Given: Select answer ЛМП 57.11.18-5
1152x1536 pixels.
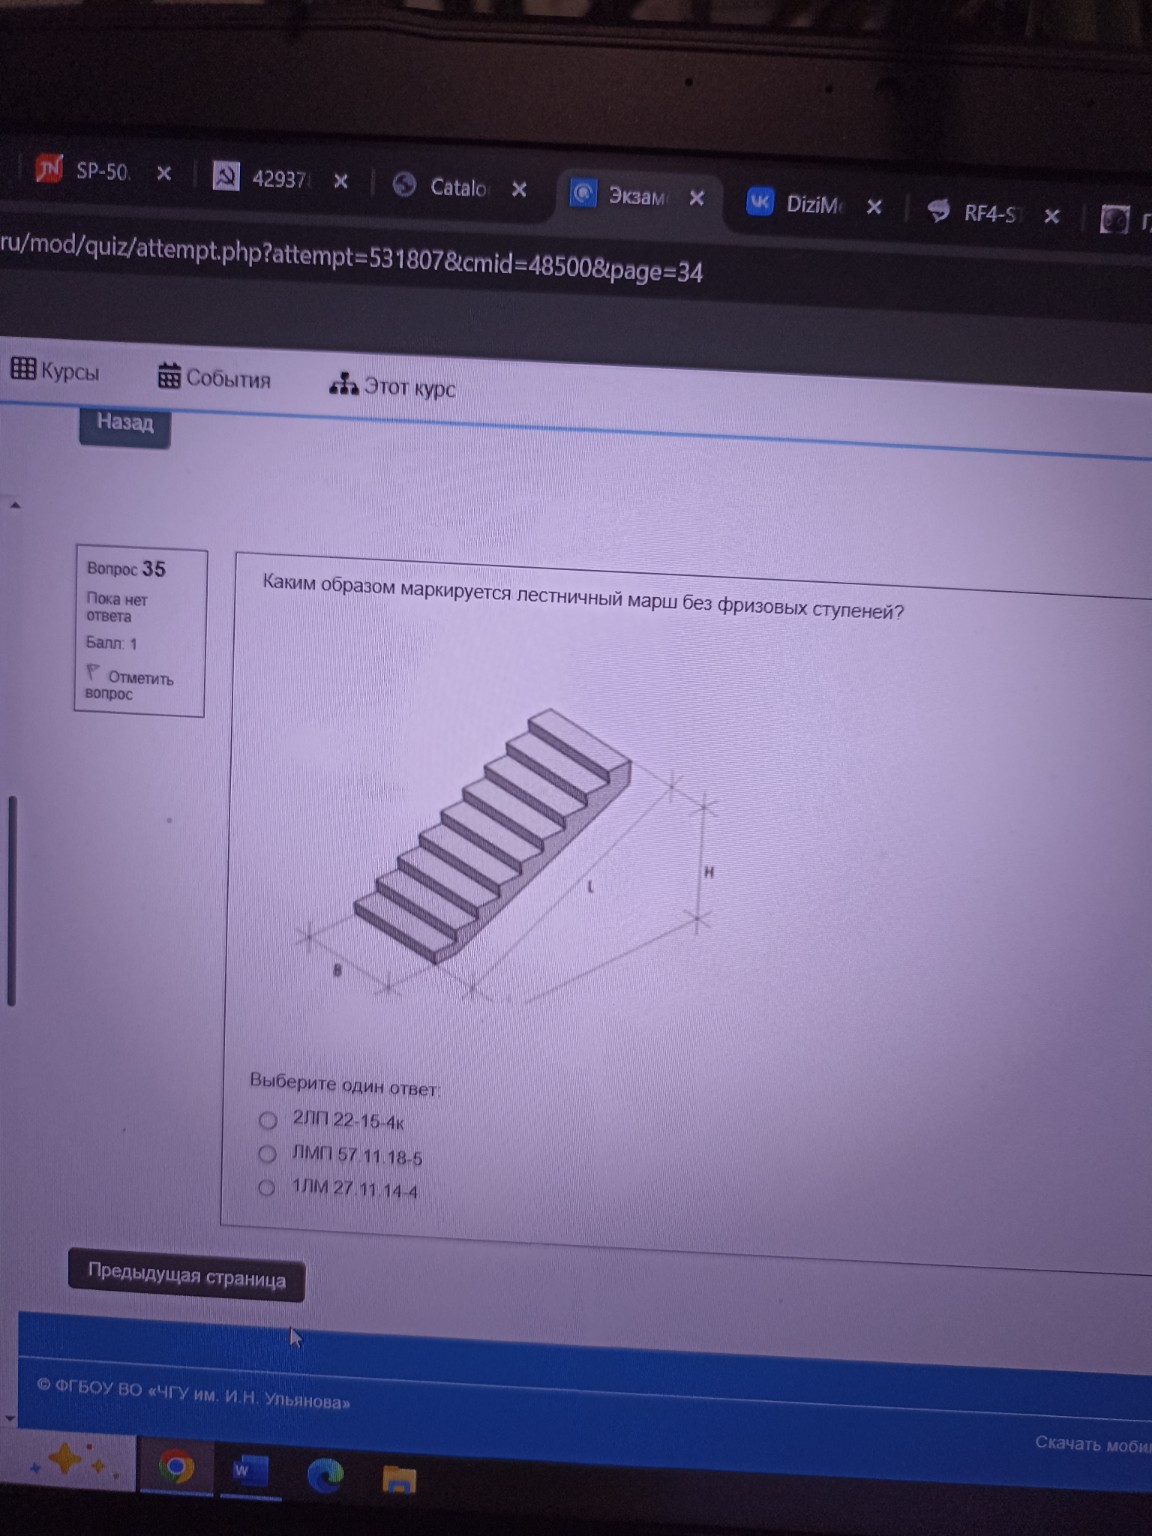Looking at the screenshot, I should coord(267,1154).
